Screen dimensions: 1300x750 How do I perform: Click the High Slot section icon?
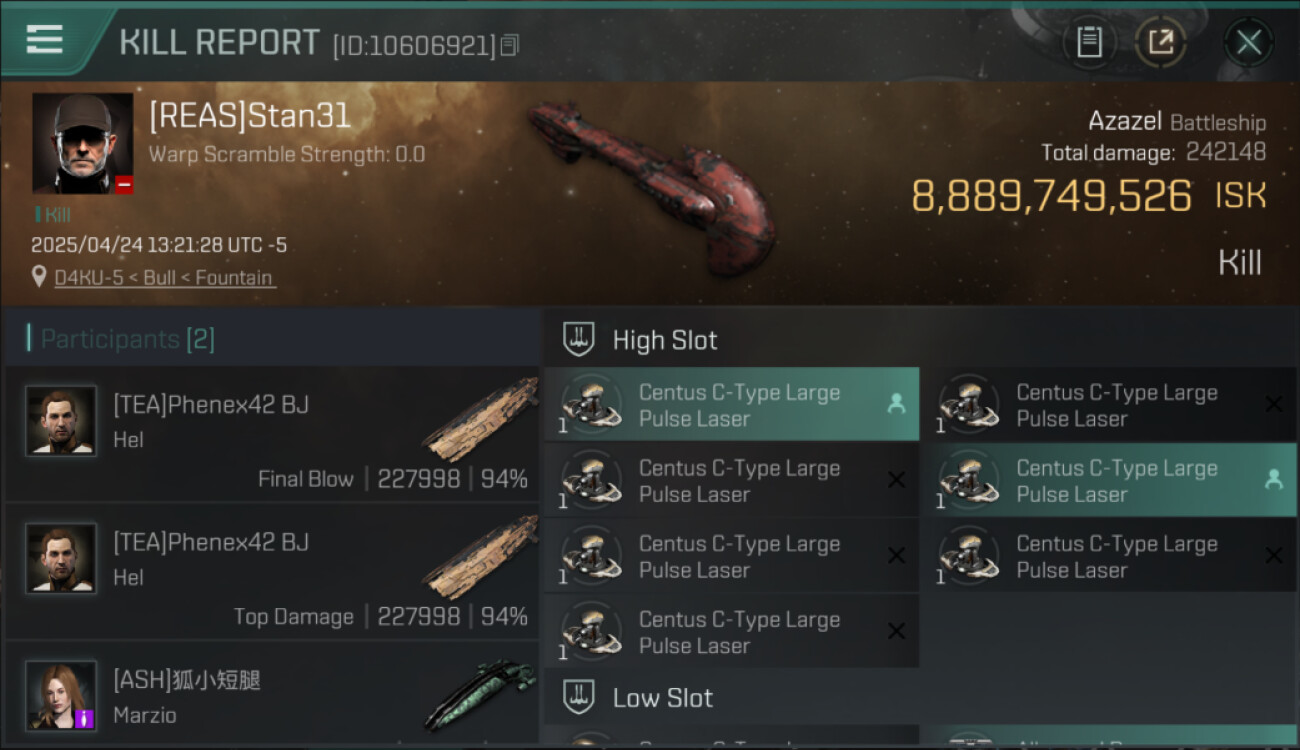point(579,339)
